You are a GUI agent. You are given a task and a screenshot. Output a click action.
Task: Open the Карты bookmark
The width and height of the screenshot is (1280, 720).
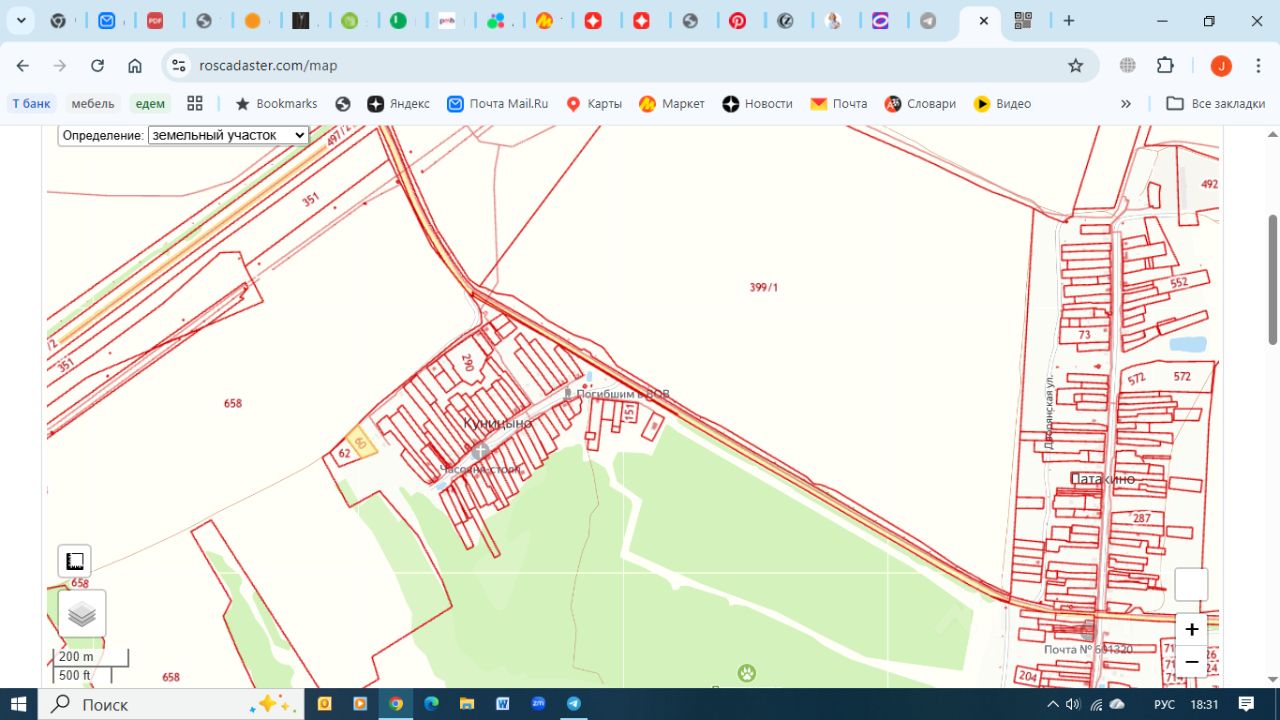[x=594, y=103]
